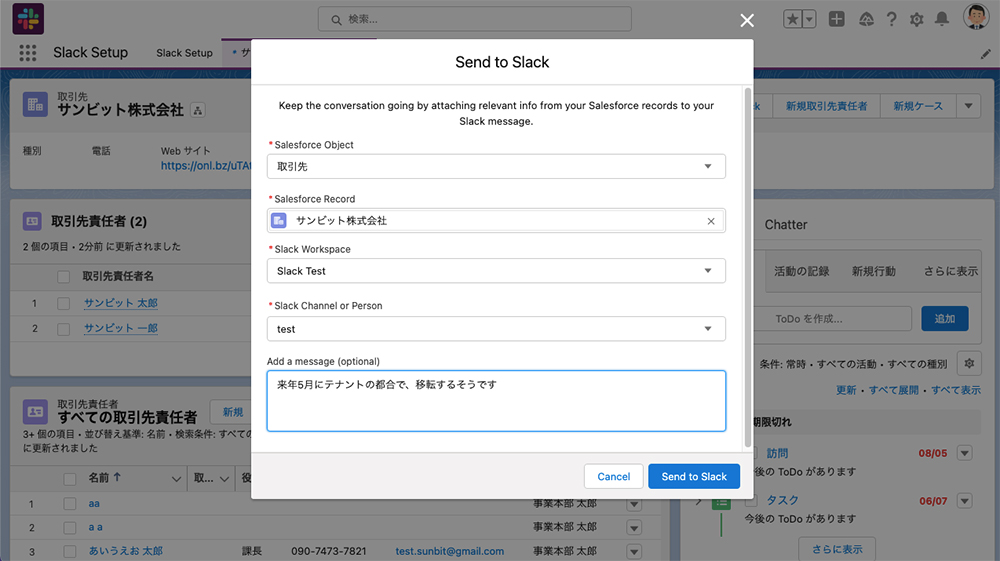Open the Slack Channel or Person dropdown
Image resolution: width=1000 pixels, height=561 pixels.
(496, 329)
